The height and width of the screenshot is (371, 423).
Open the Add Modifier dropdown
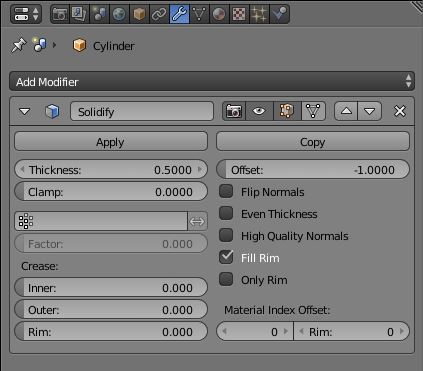tap(212, 81)
